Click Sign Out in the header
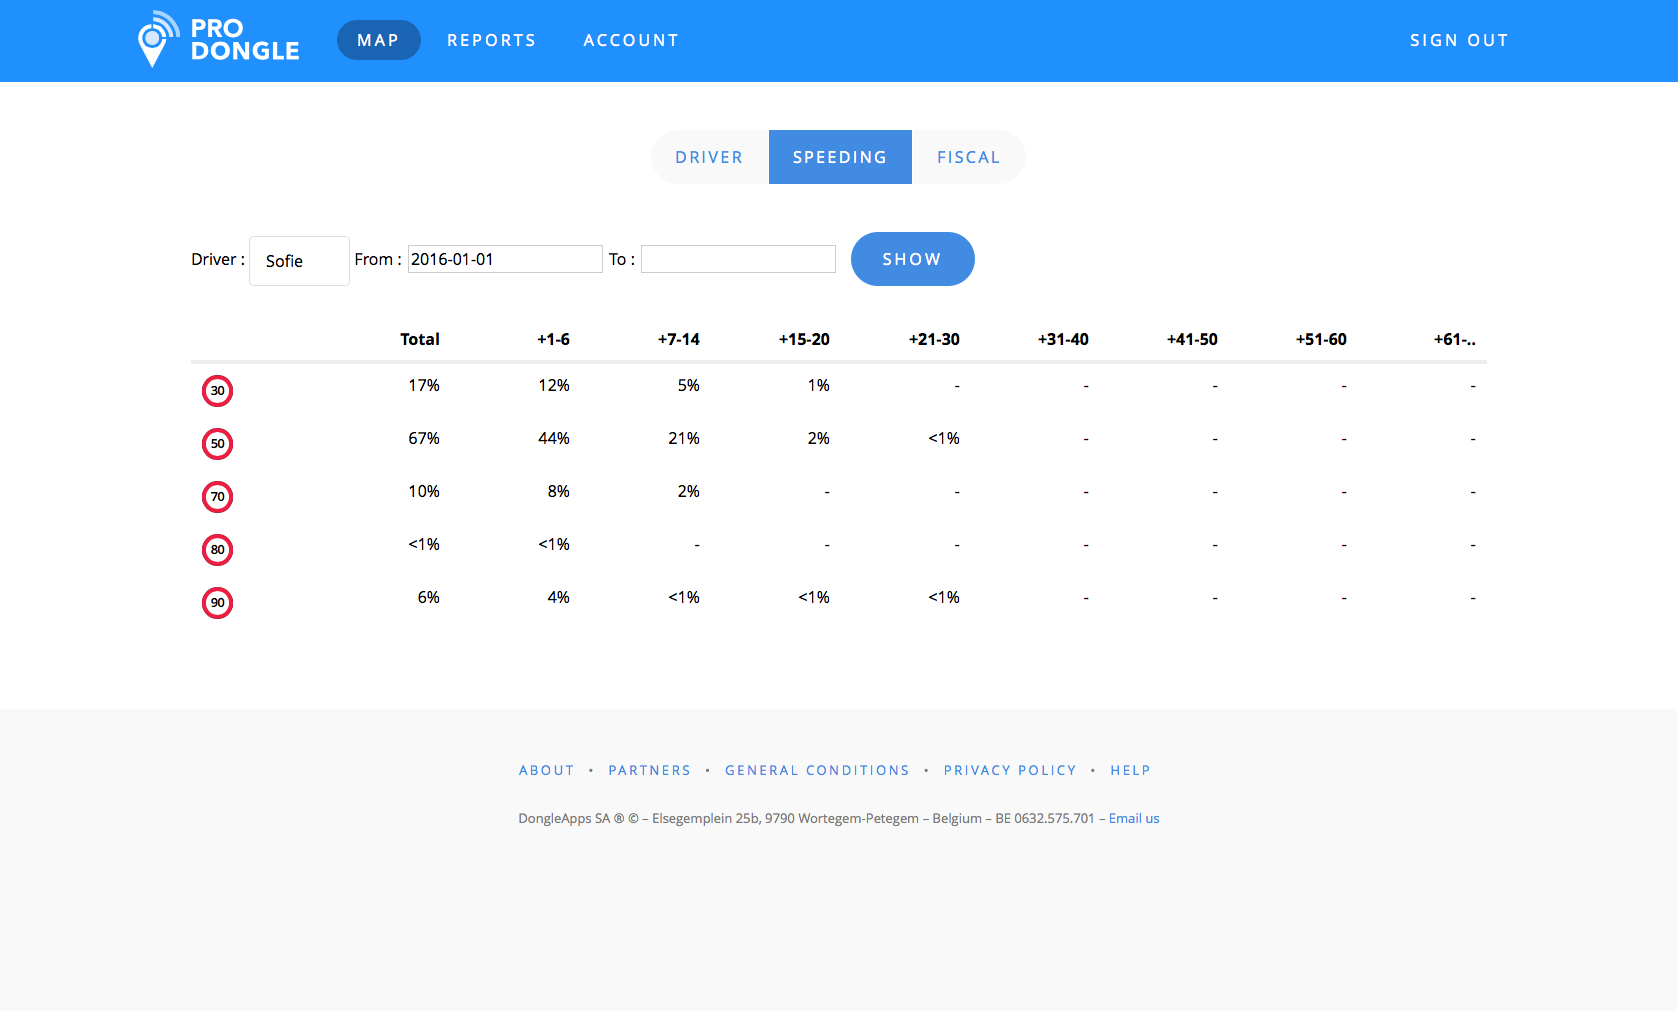1678x1011 pixels. click(1459, 40)
